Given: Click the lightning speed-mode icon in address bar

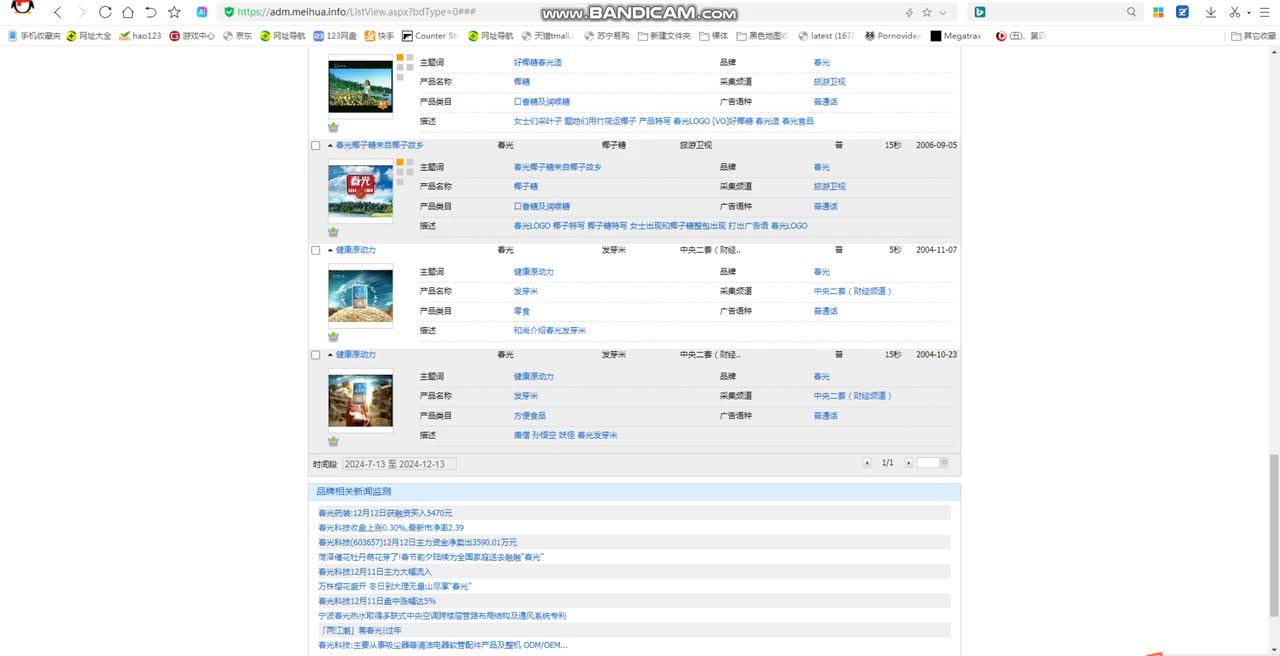Looking at the screenshot, I should [909, 12].
